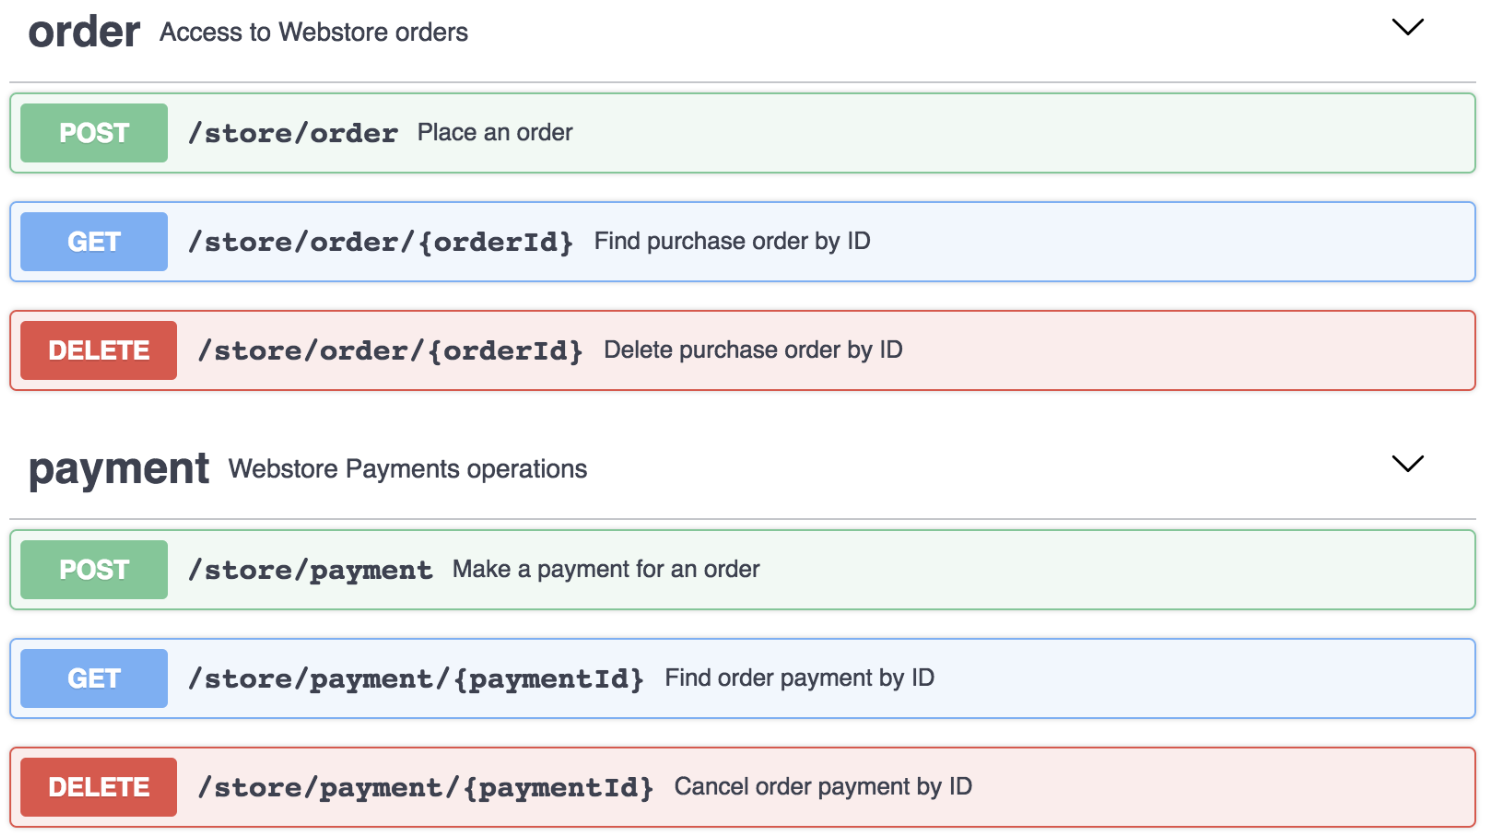Screen dimensions: 1490x840
Task: Open the GET /store/payment/{paymentId} path
Action: pyautogui.click(x=416, y=679)
